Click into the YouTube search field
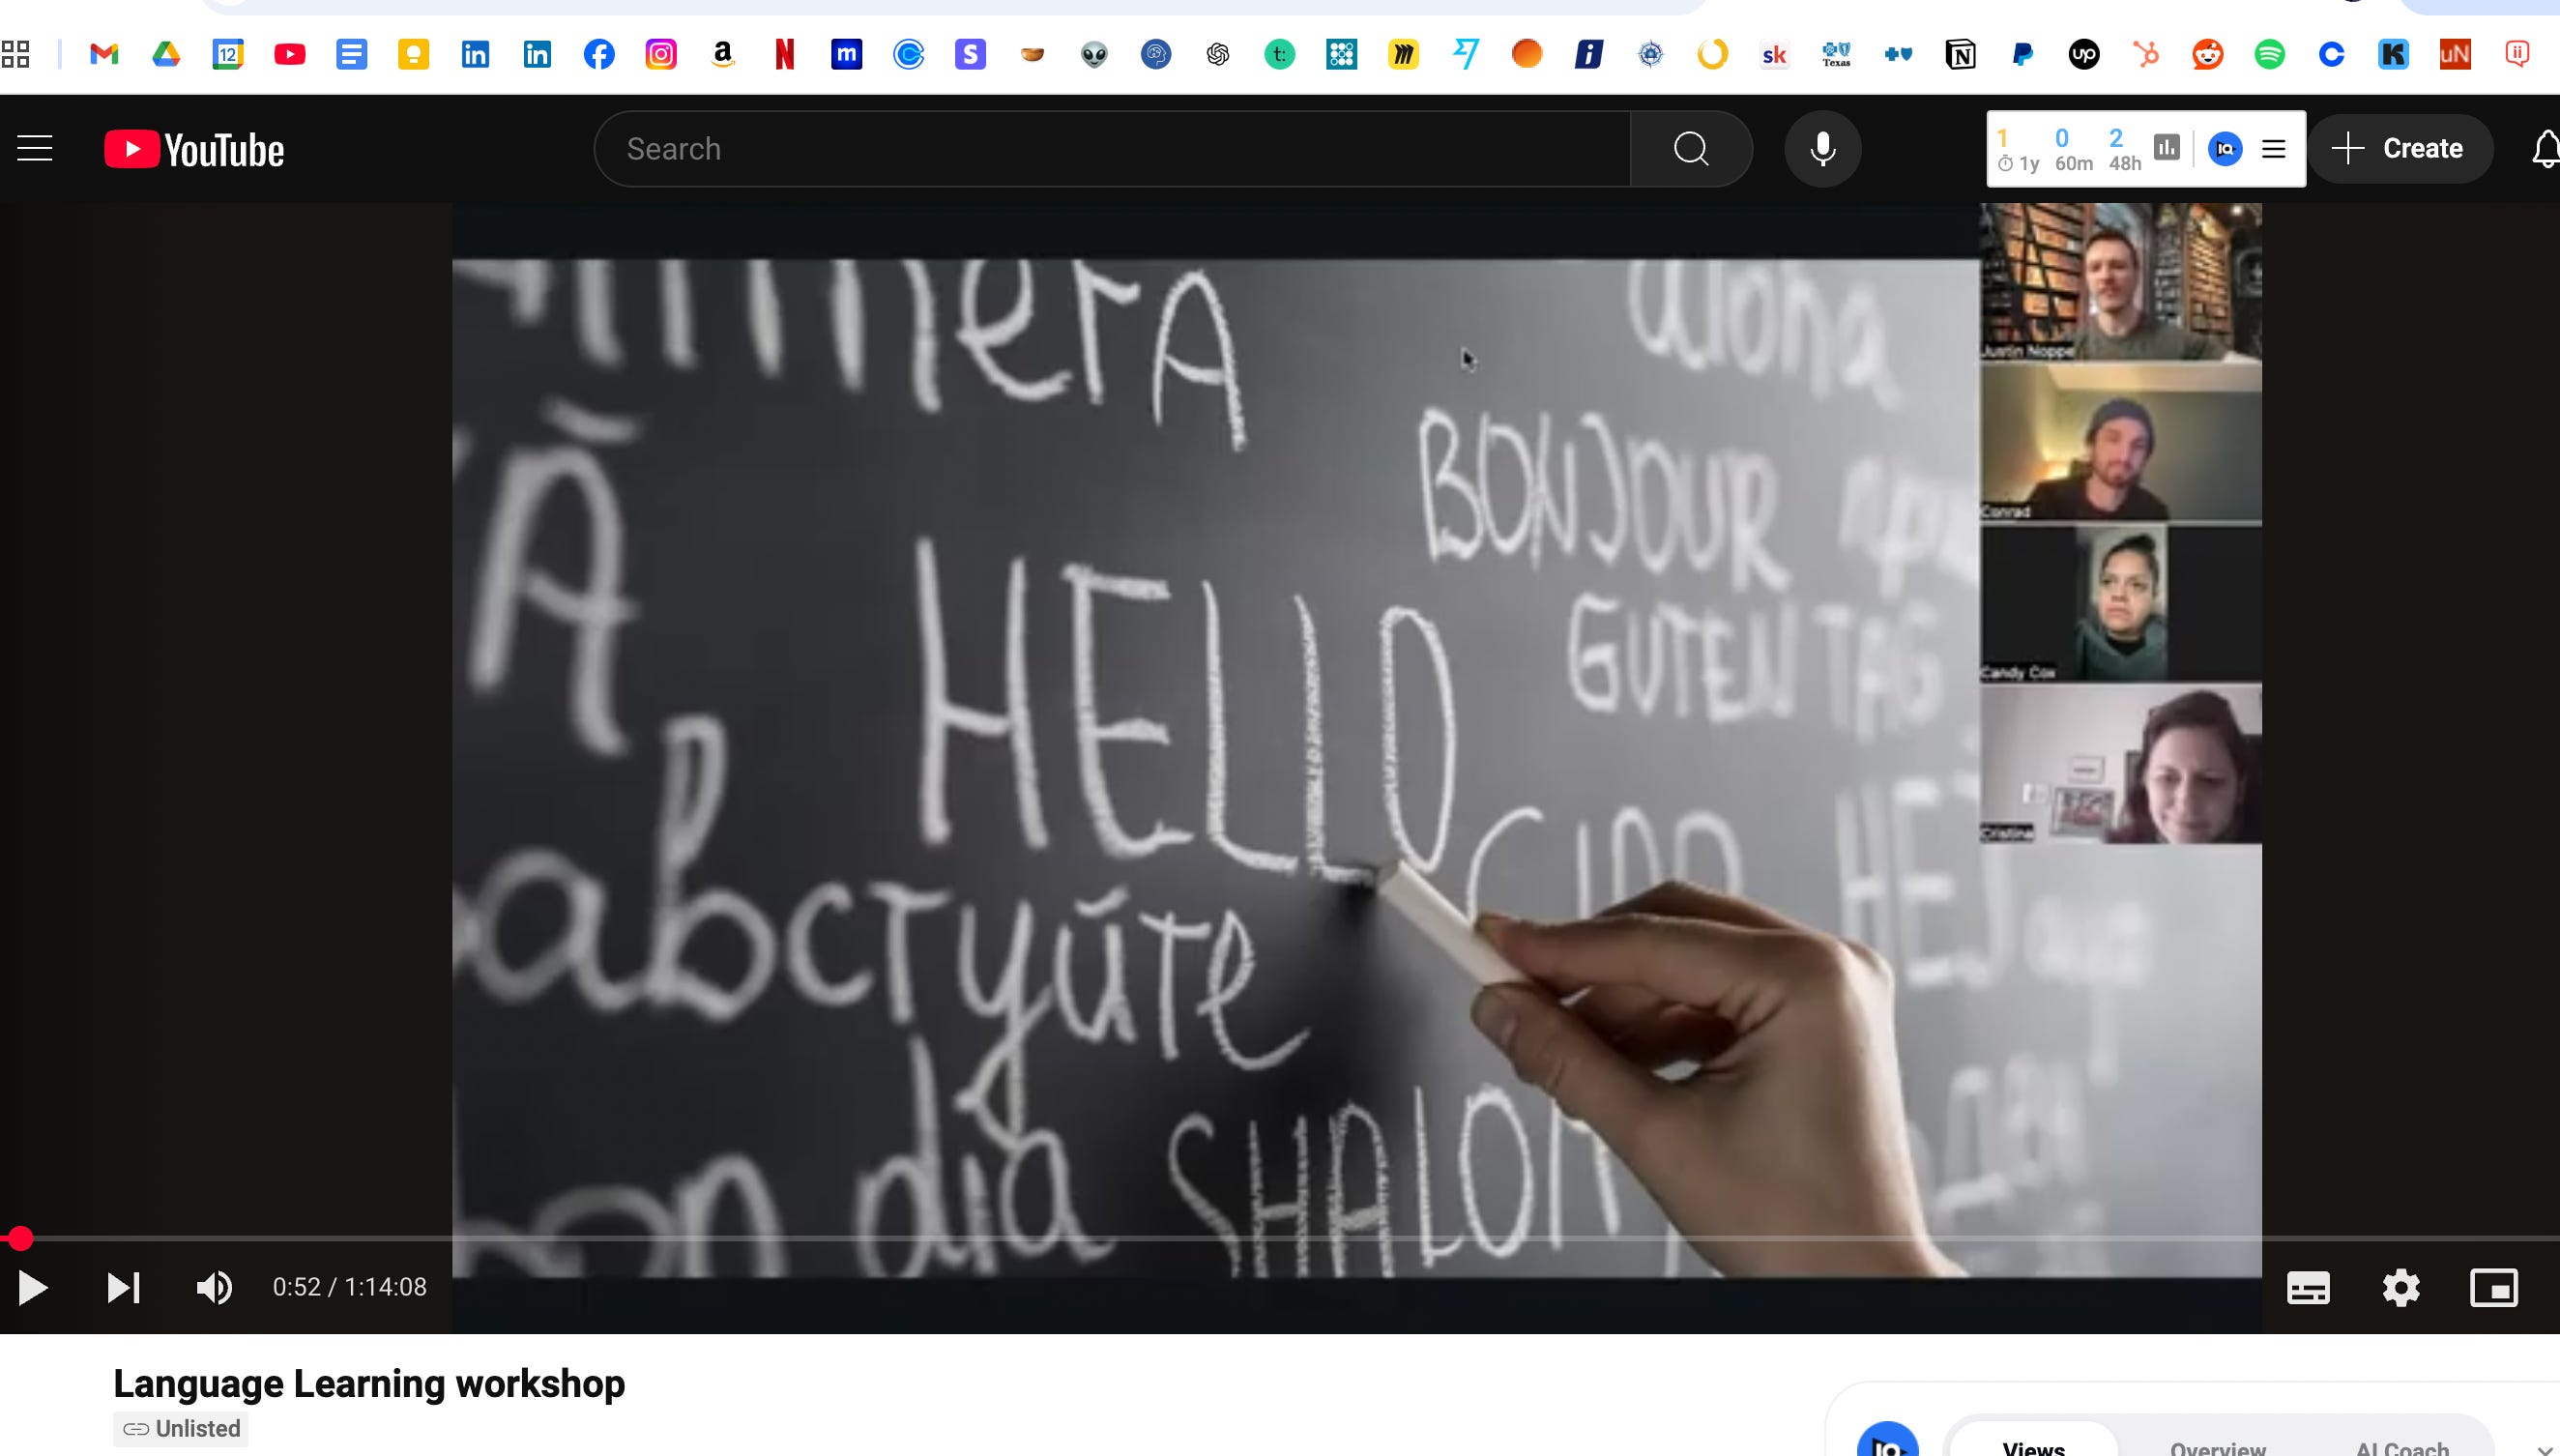The height and width of the screenshot is (1456, 2560). [x=1110, y=149]
